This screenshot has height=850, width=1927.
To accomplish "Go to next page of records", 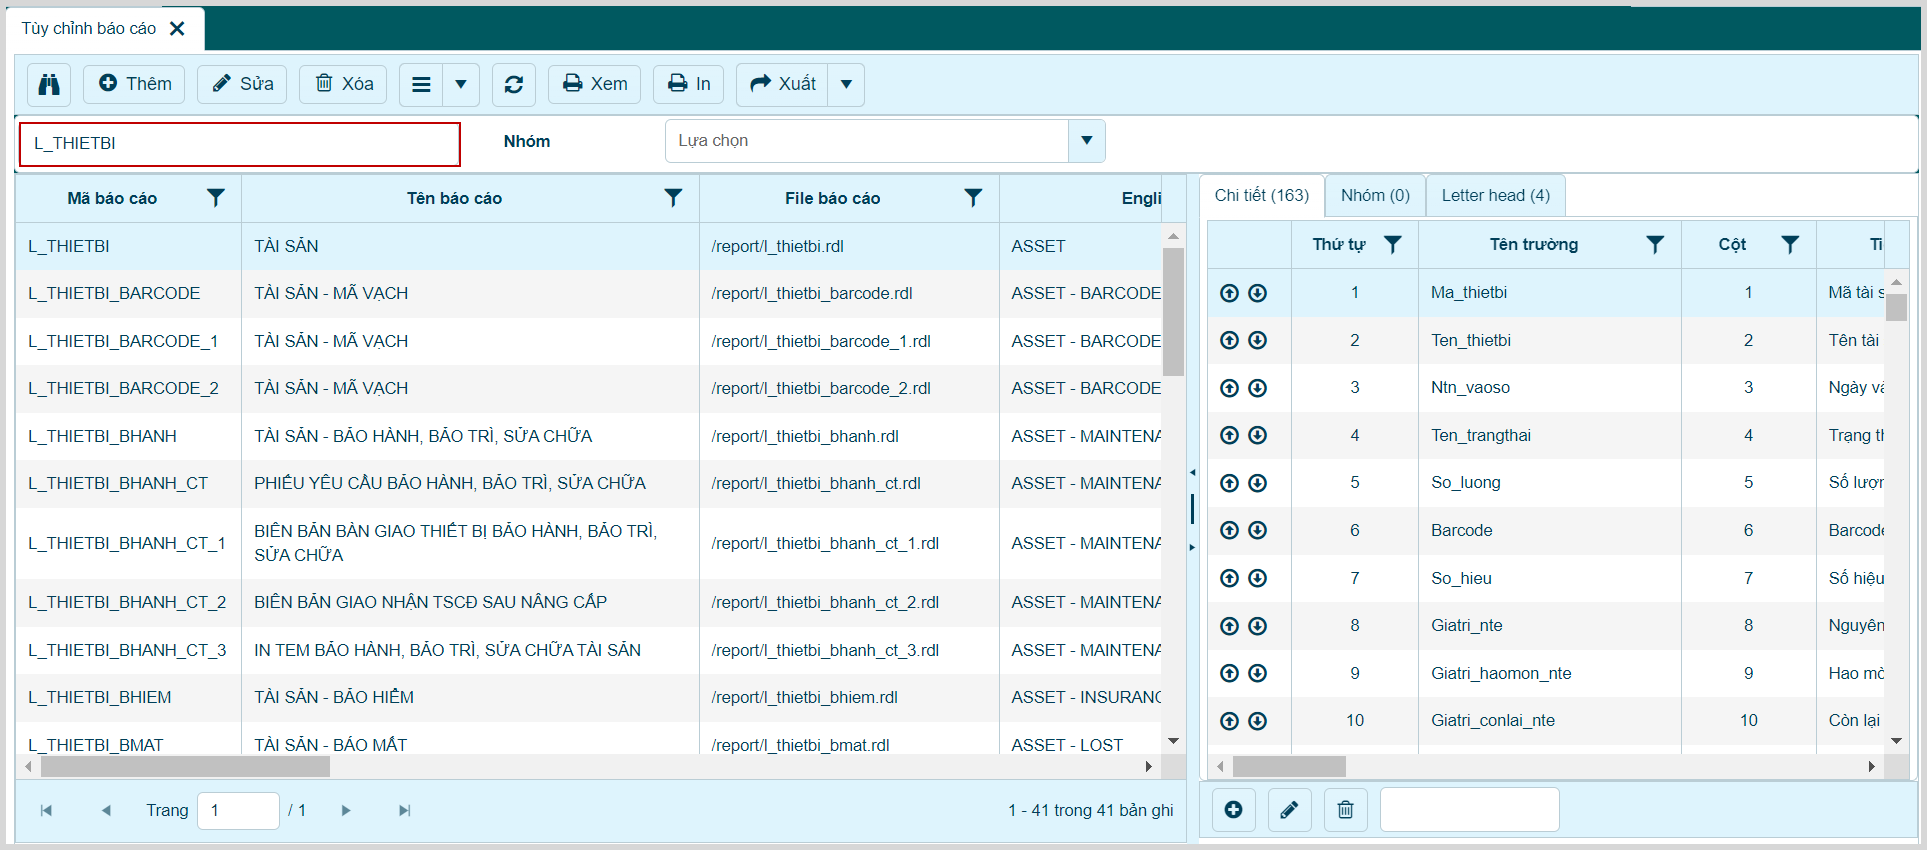I will 346,811.
